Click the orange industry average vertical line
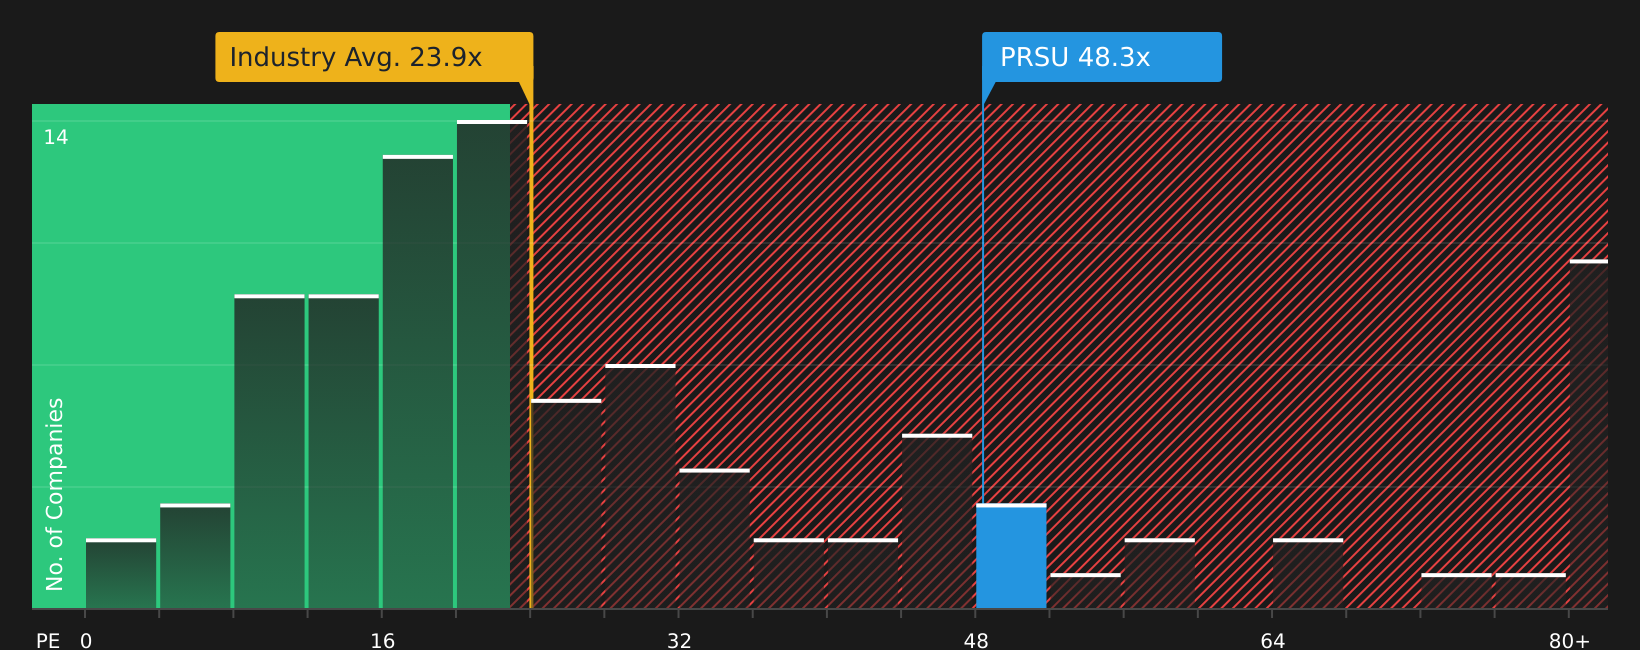 pos(531,345)
